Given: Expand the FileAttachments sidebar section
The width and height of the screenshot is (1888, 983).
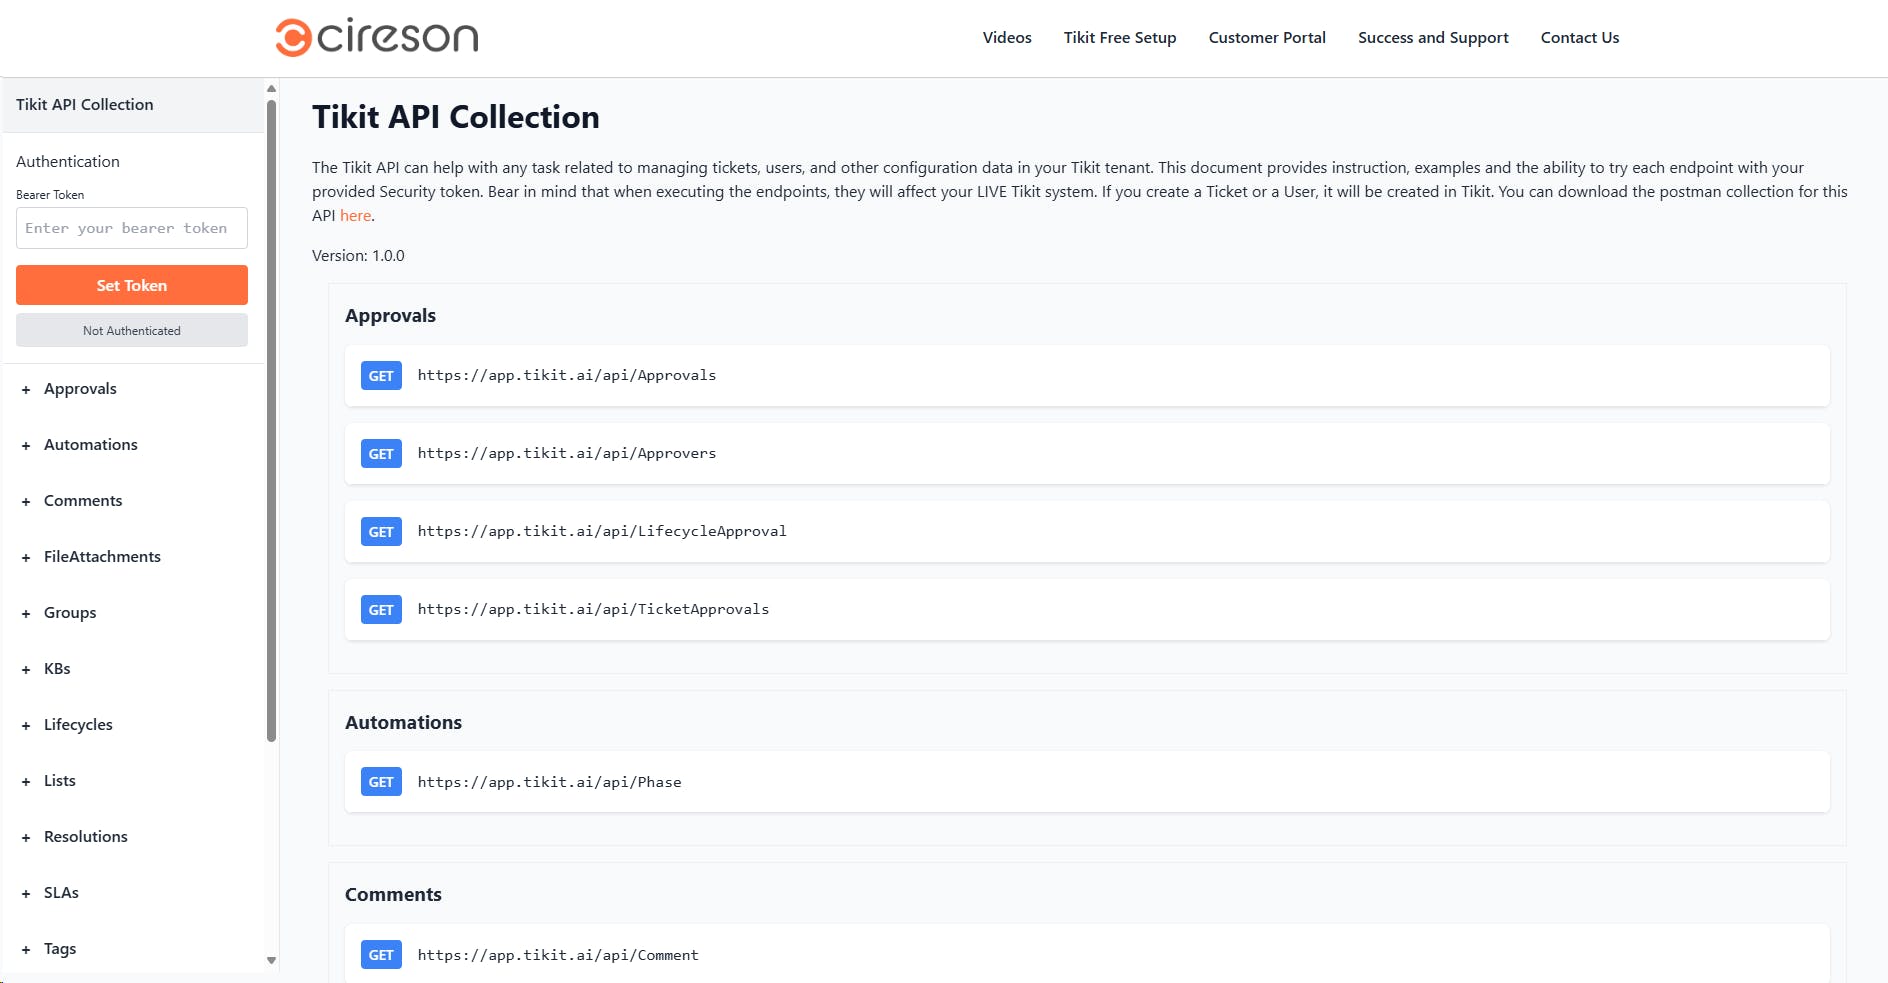Looking at the screenshot, I should click(102, 557).
